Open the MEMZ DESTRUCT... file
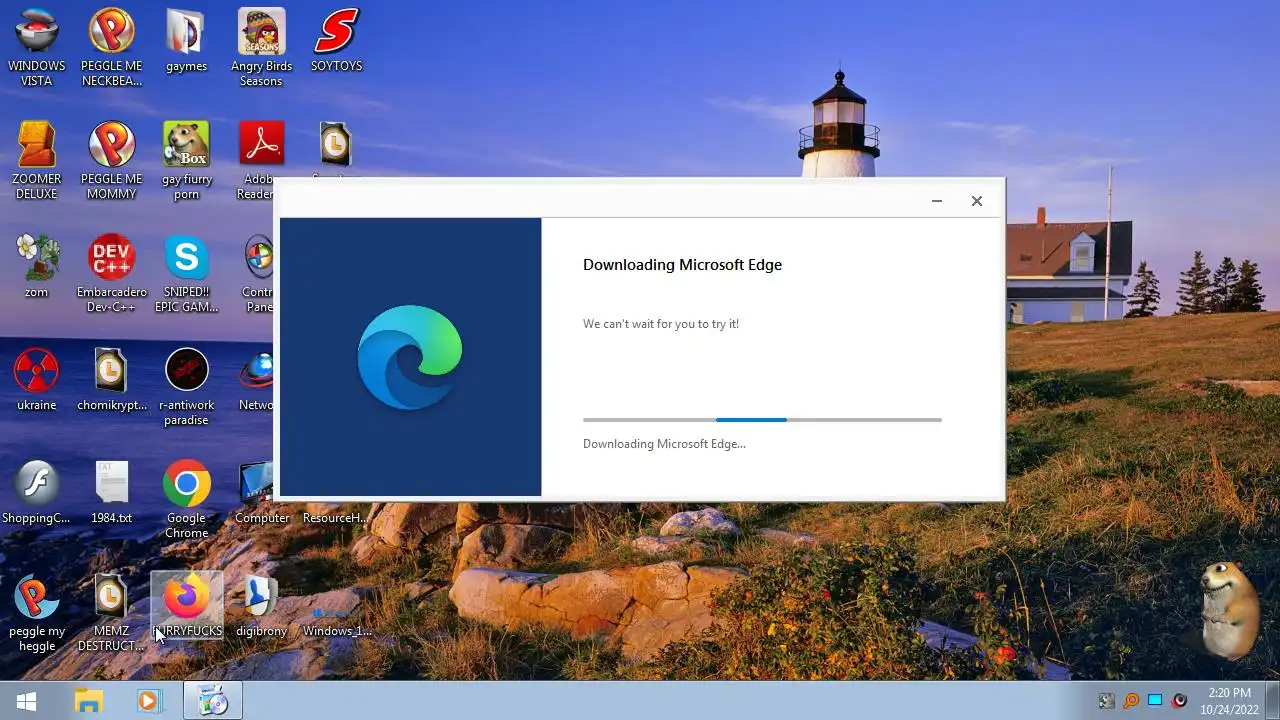 pos(112,613)
